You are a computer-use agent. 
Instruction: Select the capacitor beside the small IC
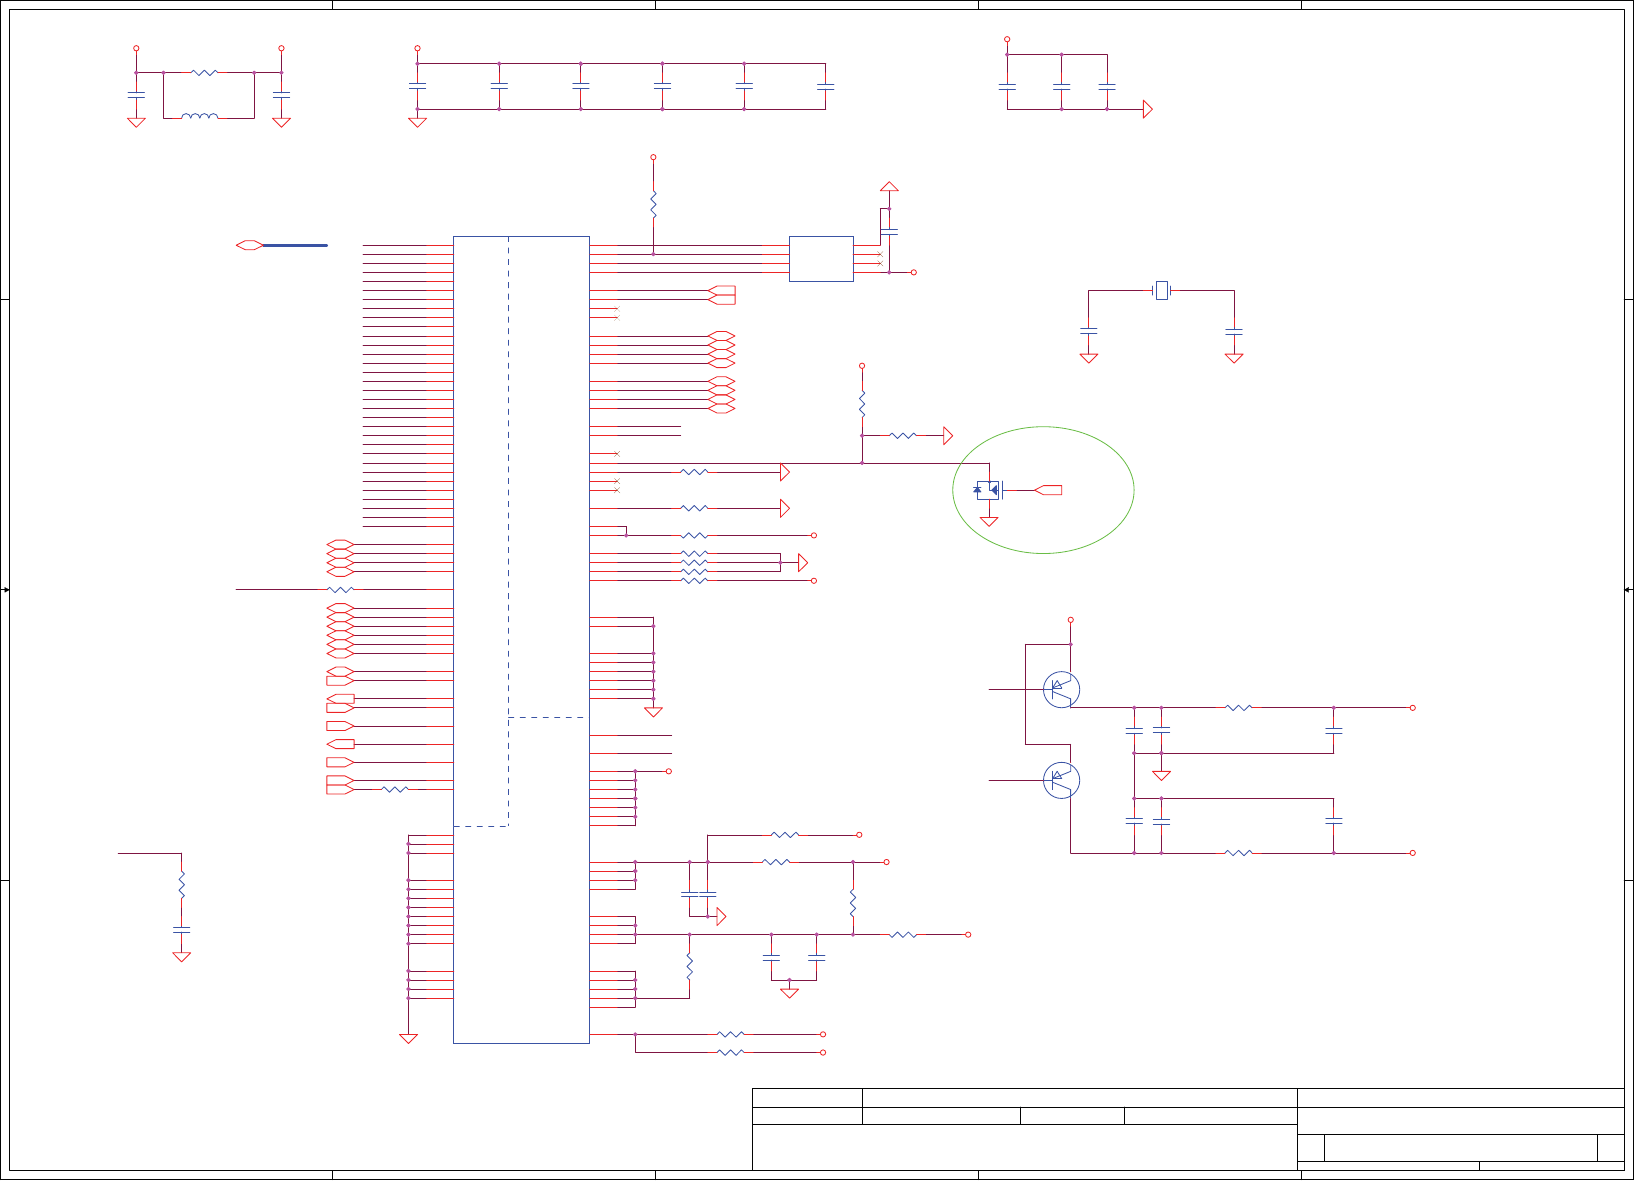pyautogui.click(x=889, y=231)
